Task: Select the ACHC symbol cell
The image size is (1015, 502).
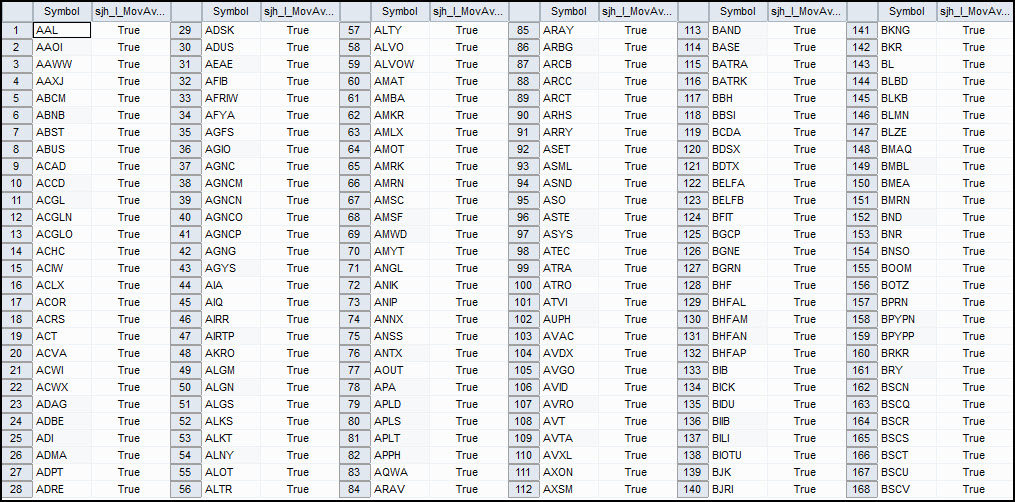Action: click(61, 251)
